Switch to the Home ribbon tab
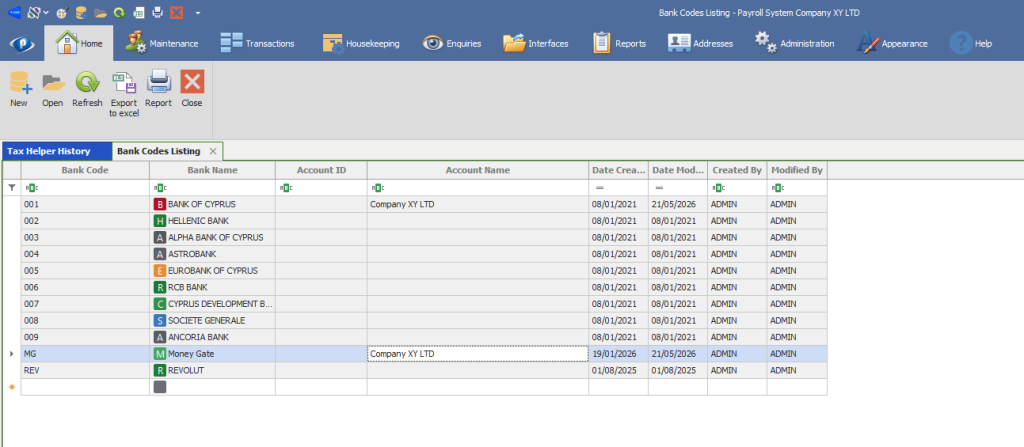This screenshot has height=447, width=1024. [x=78, y=43]
